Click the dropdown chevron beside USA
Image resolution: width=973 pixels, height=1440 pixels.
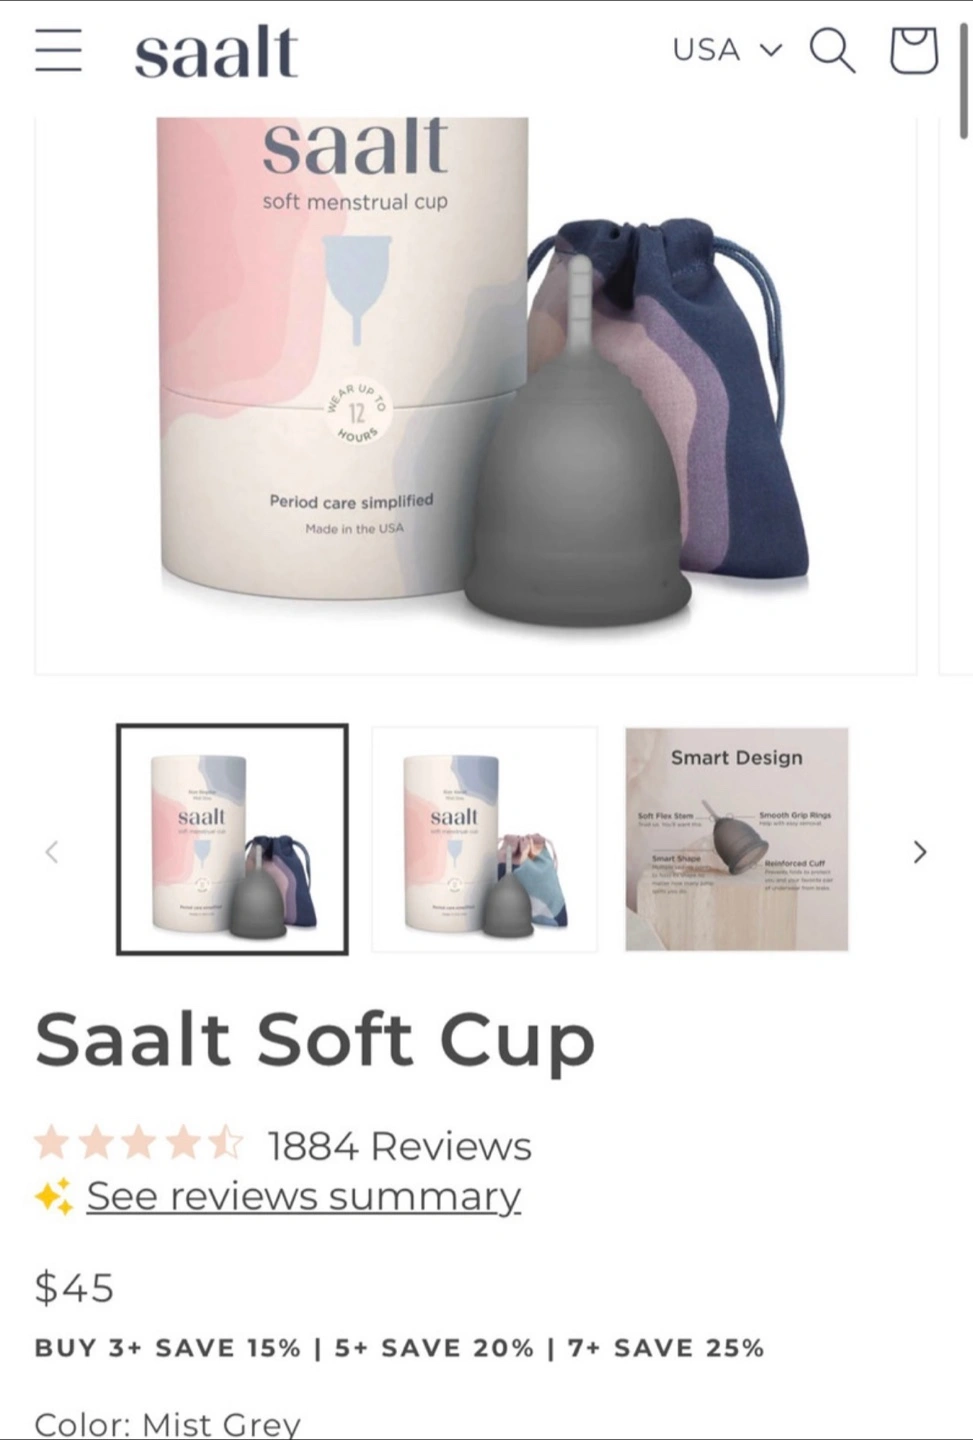(x=771, y=50)
